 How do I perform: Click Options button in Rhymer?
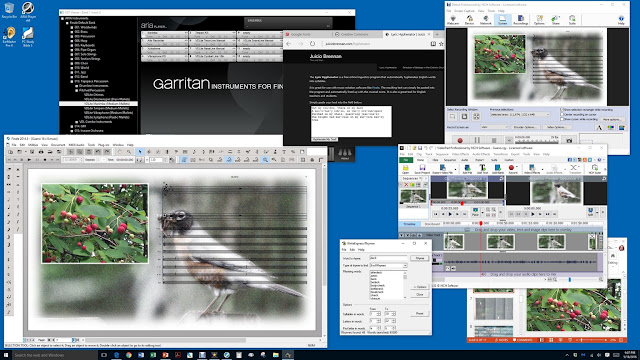click(x=420, y=287)
